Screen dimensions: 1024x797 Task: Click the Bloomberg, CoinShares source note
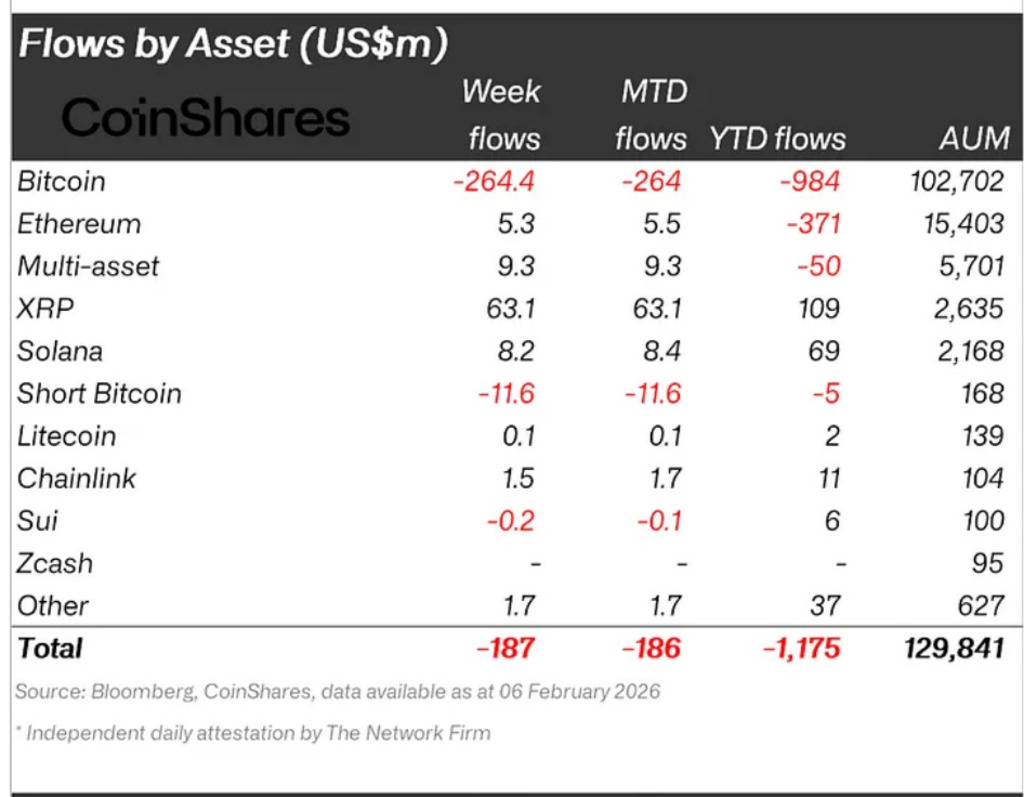tap(338, 691)
